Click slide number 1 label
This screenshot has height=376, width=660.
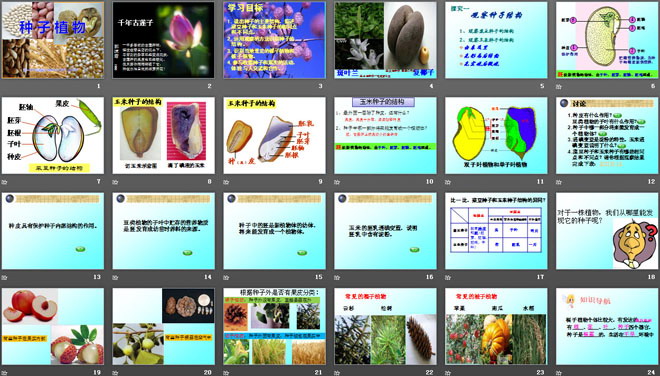point(99,86)
